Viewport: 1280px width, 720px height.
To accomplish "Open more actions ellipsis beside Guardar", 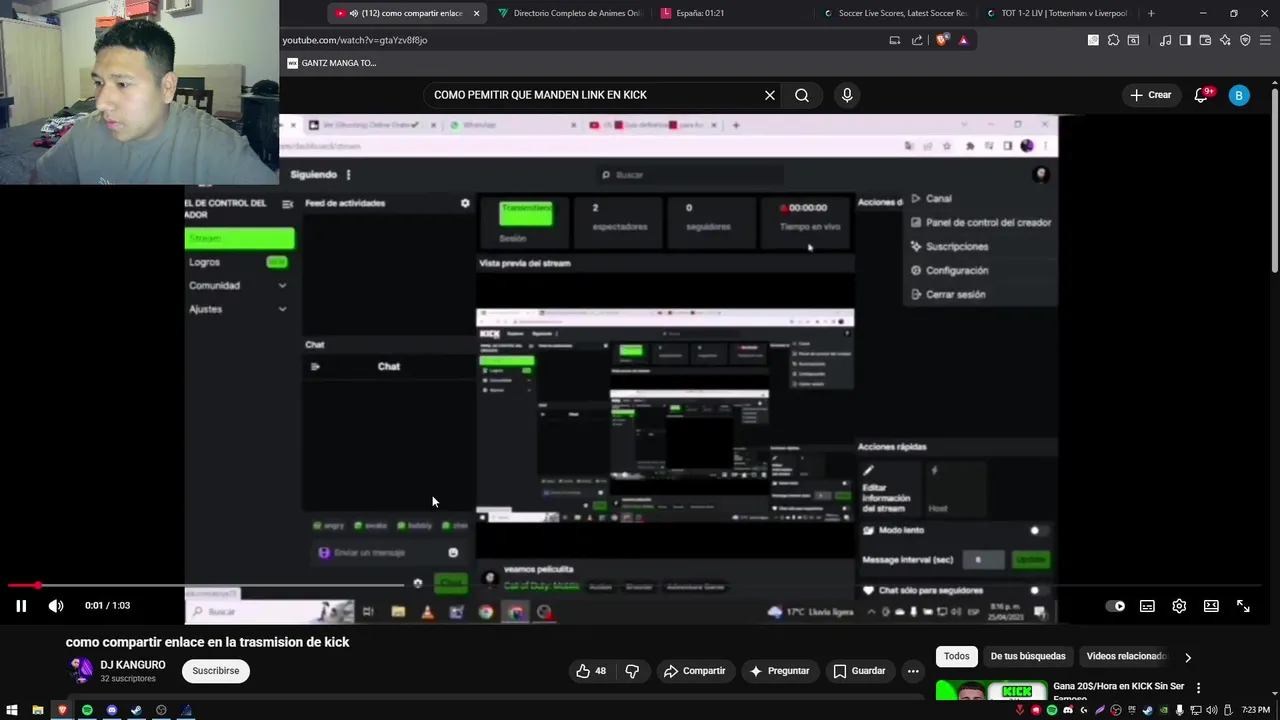I will tap(913, 671).
